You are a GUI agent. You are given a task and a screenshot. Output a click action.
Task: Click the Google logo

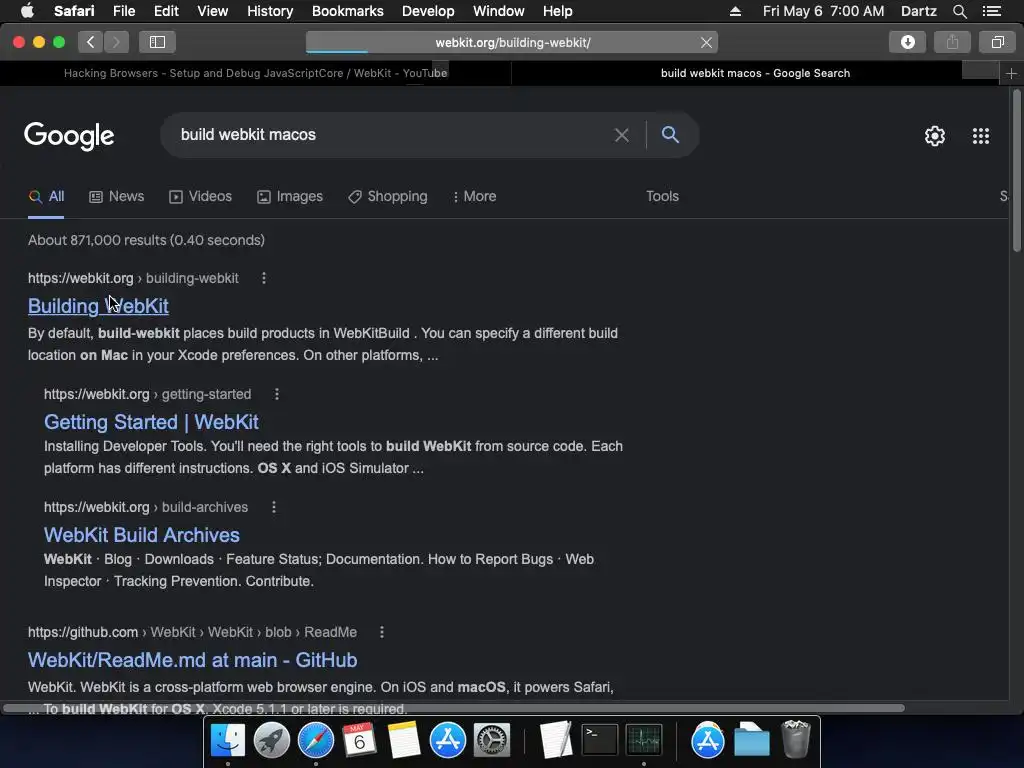pos(69,136)
